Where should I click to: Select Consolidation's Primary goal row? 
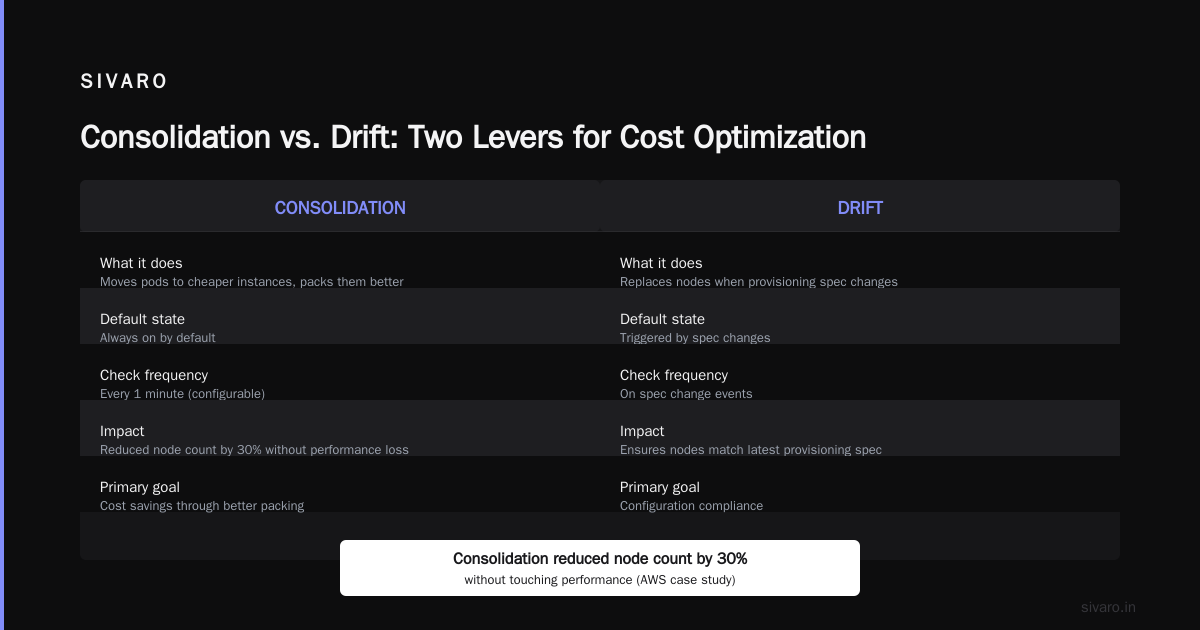(x=340, y=496)
